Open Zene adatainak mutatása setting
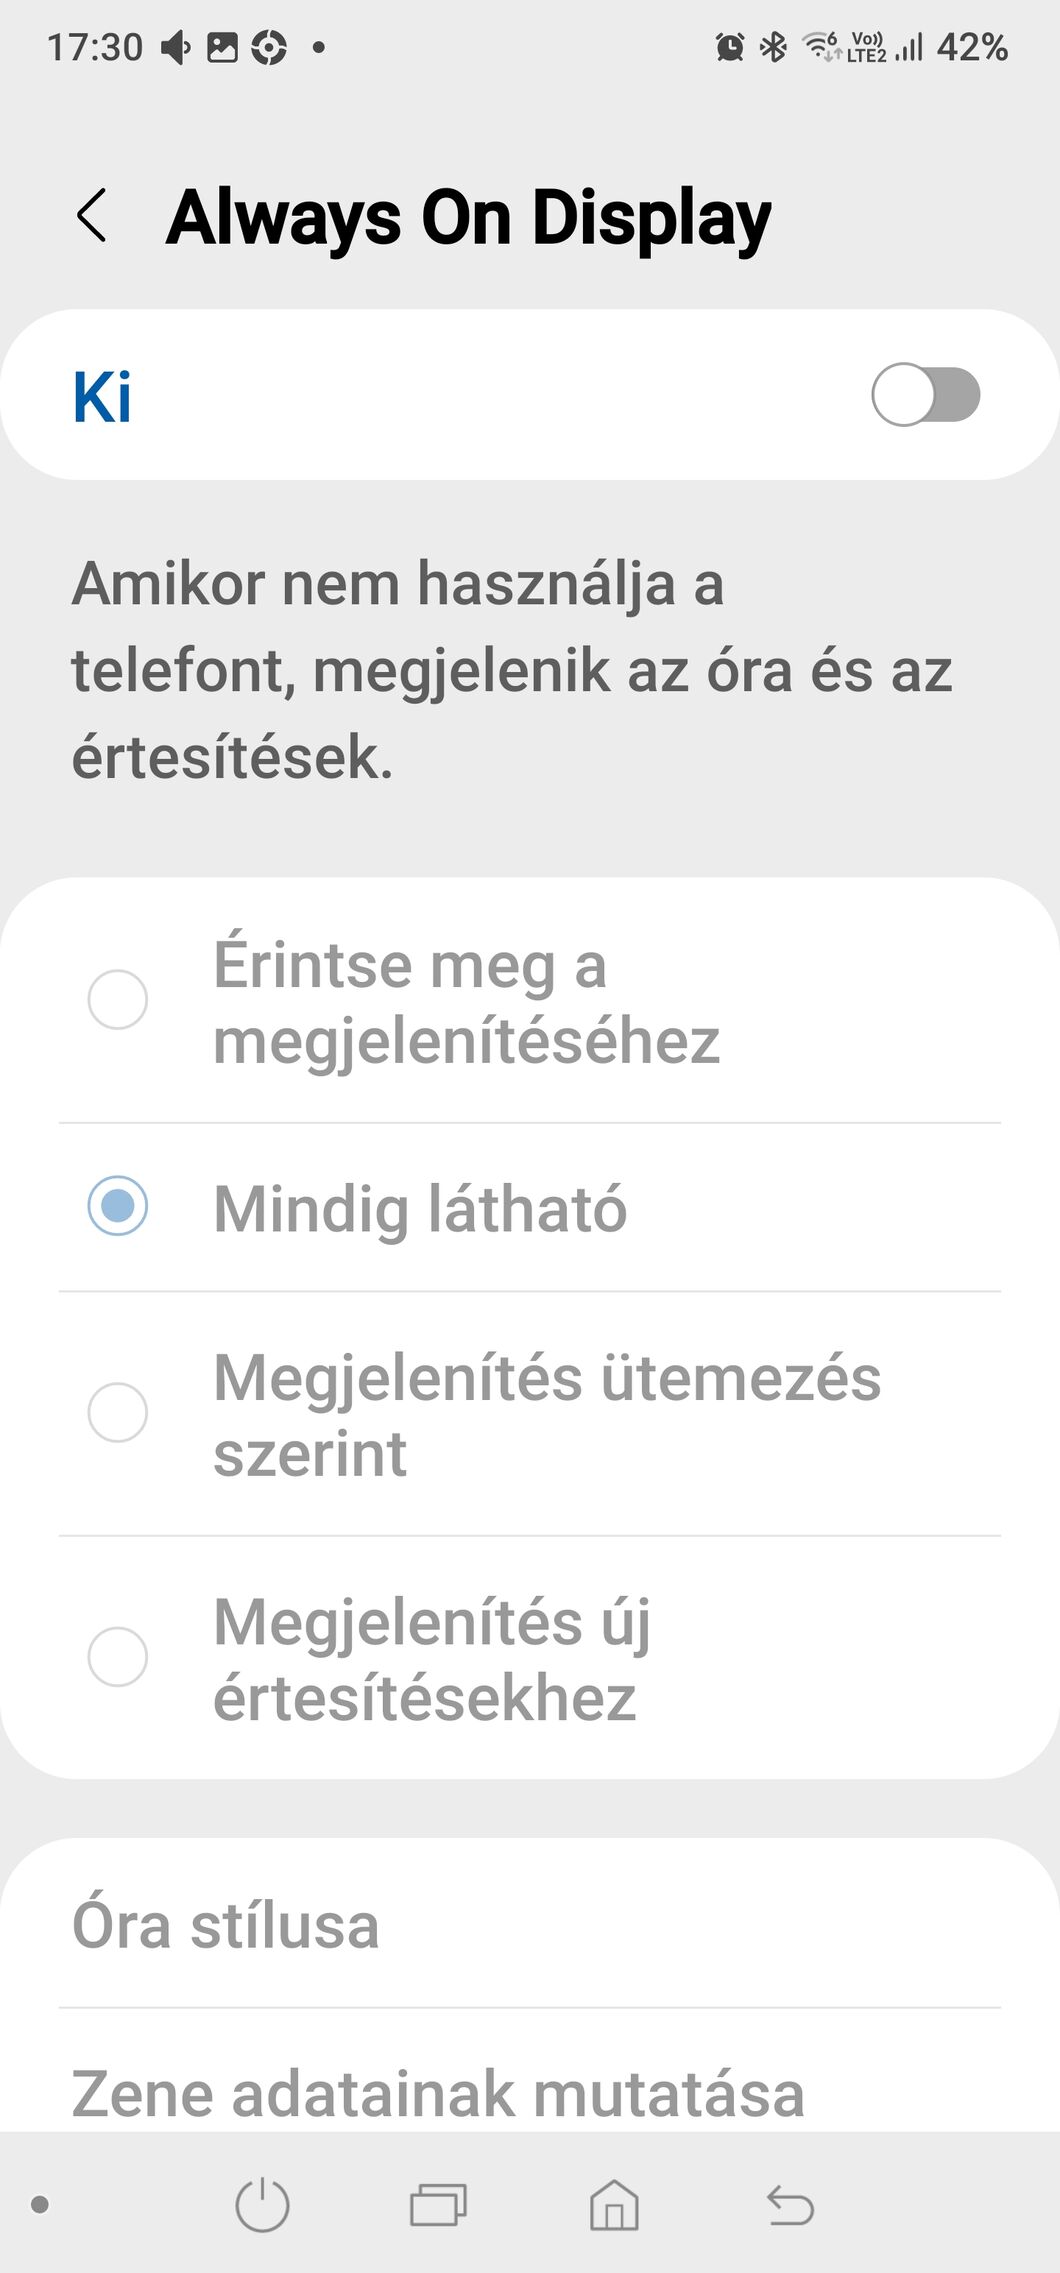 (438, 2094)
